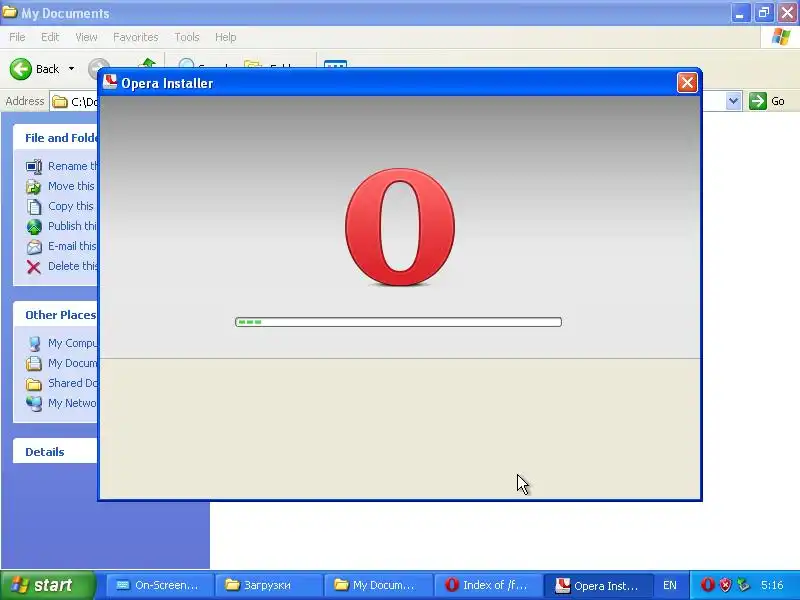Expand the Address bar dropdown arrow
The height and width of the screenshot is (600, 800).
click(x=733, y=101)
